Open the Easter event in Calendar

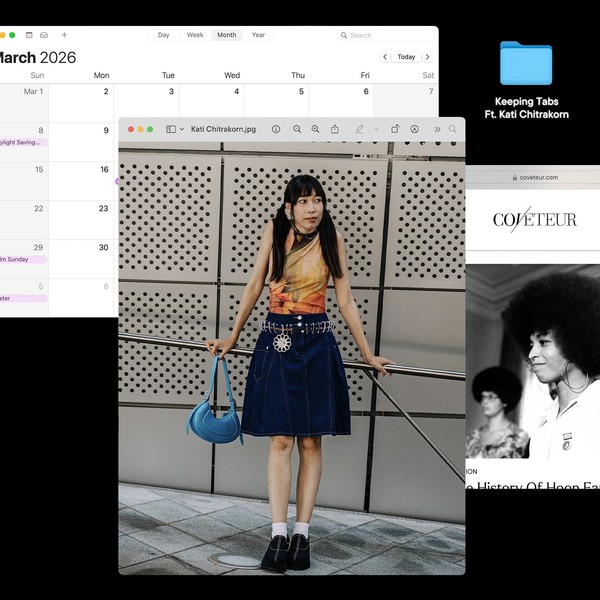coord(23,298)
